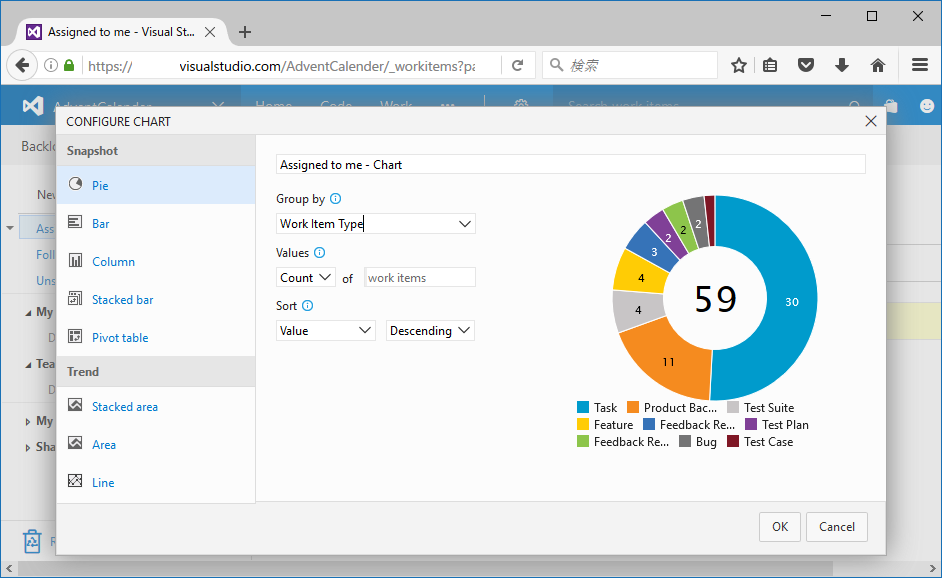The image size is (942, 578).
Task: Click the Test Case legend swatch
Action: (733, 442)
